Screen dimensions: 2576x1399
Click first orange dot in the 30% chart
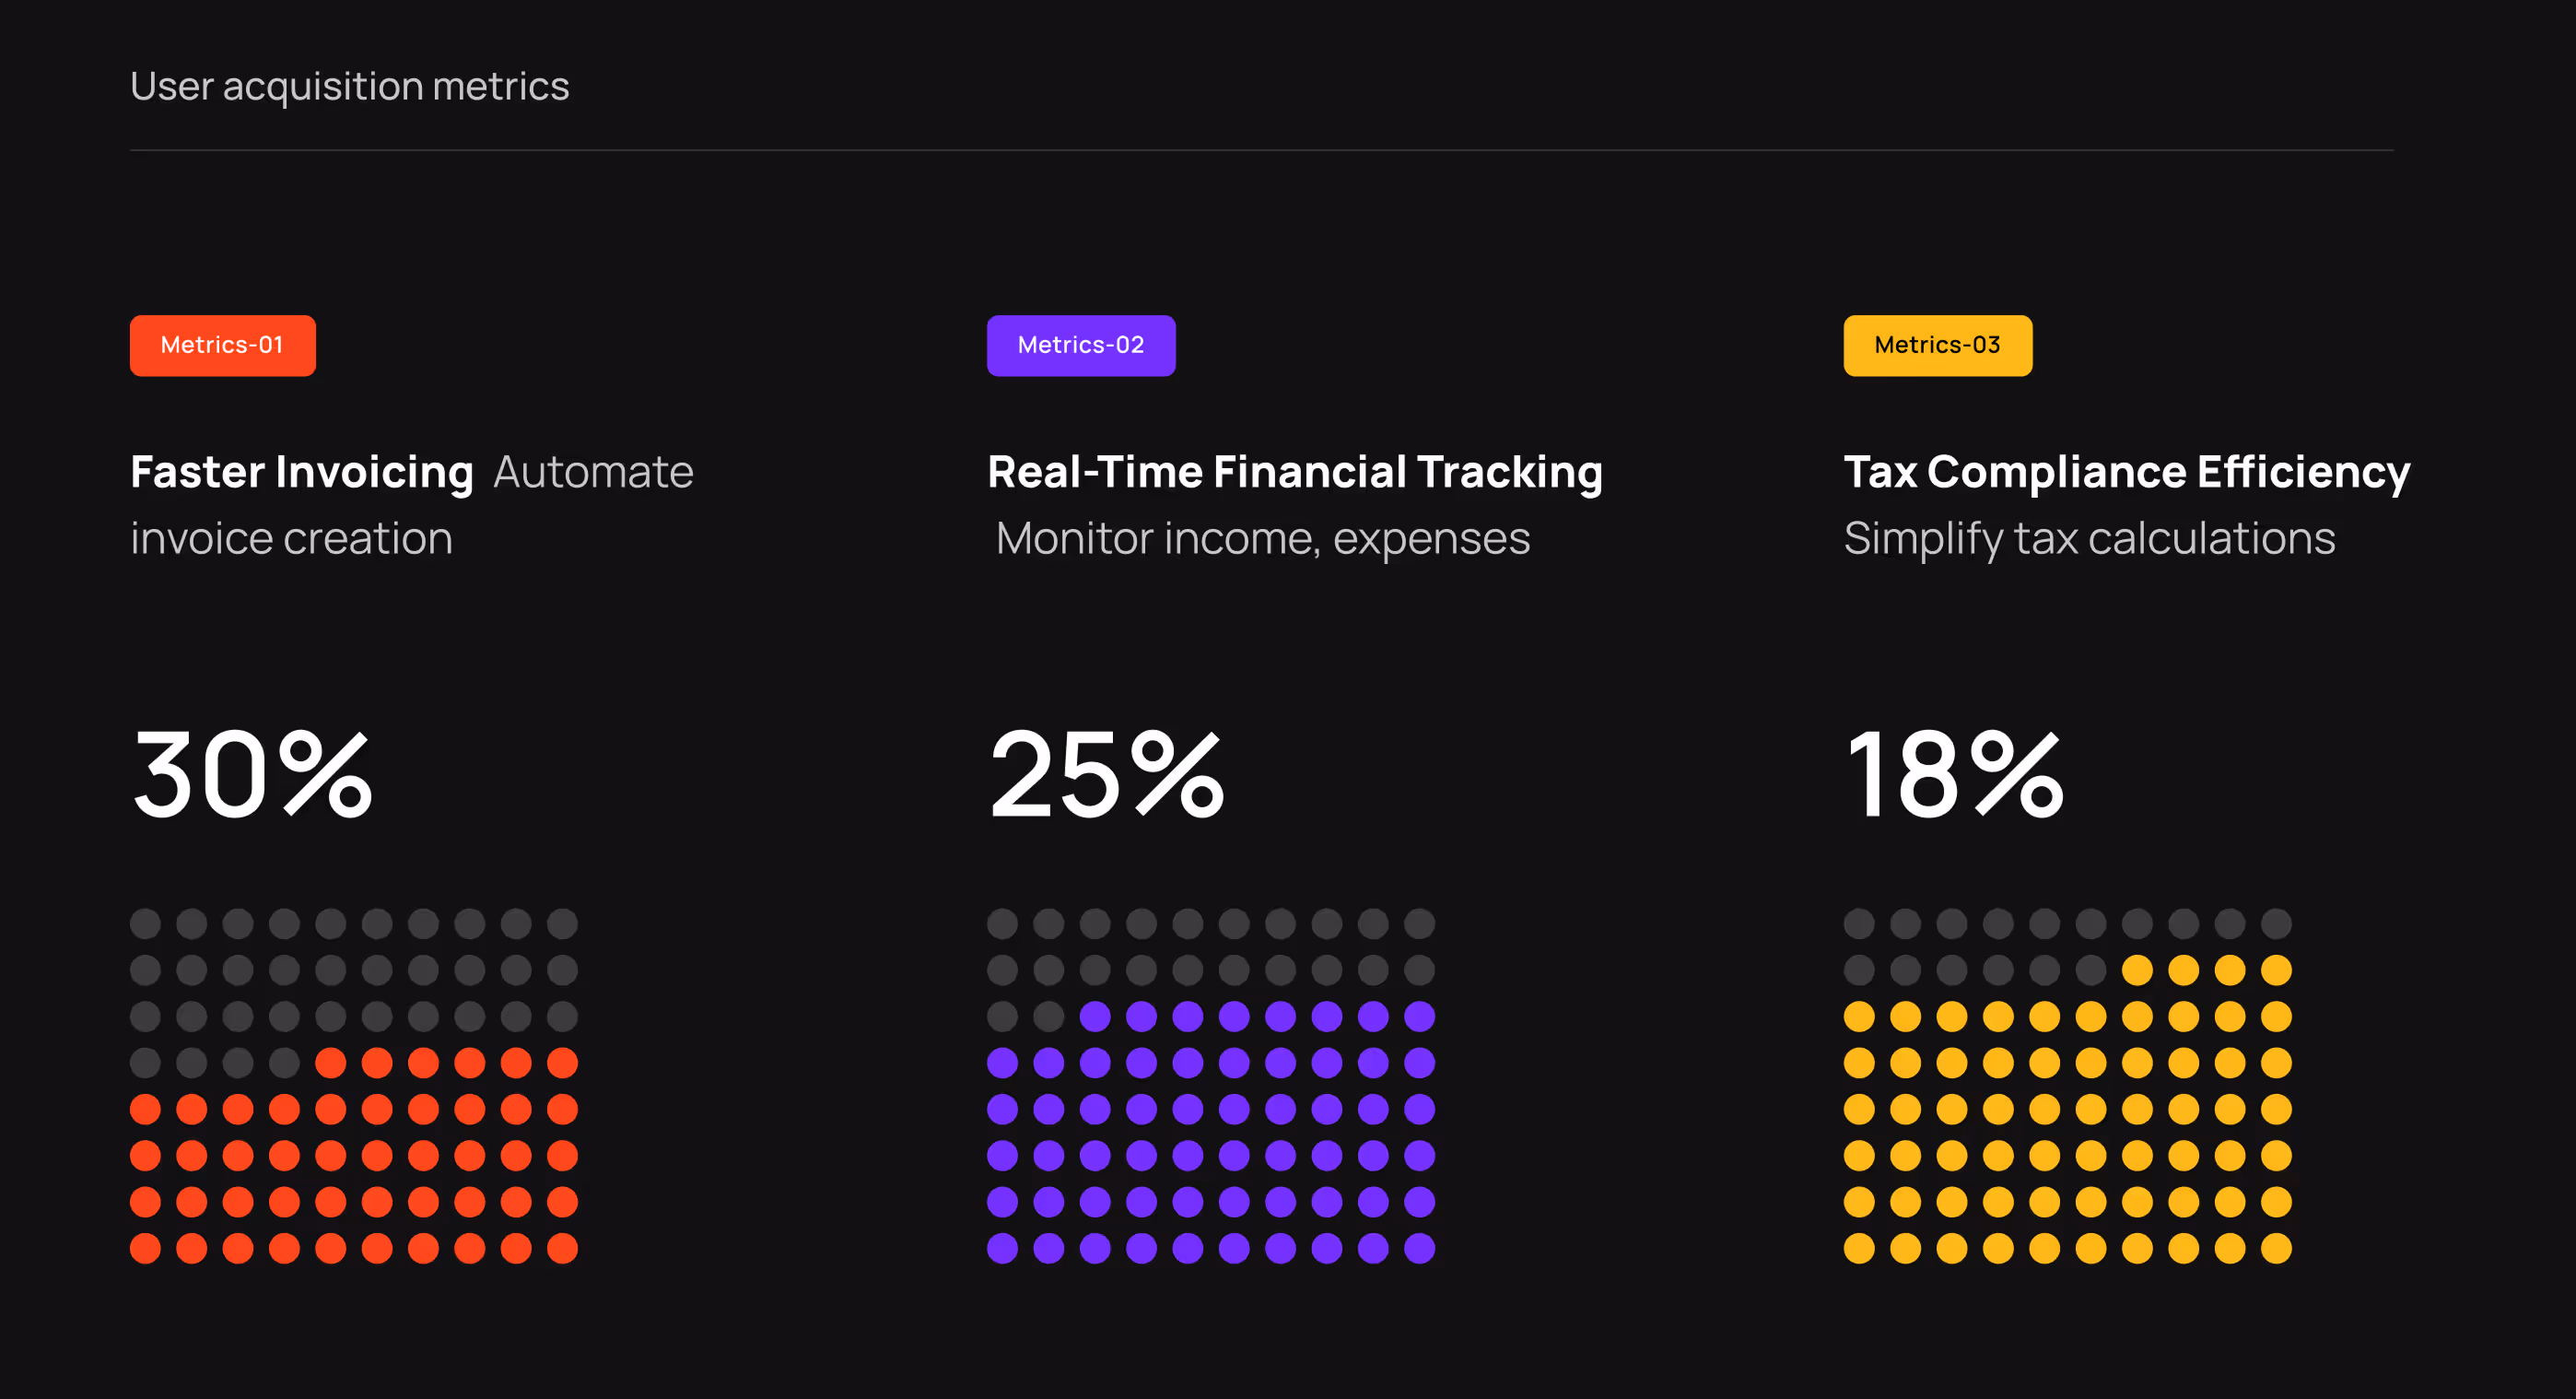(330, 1063)
